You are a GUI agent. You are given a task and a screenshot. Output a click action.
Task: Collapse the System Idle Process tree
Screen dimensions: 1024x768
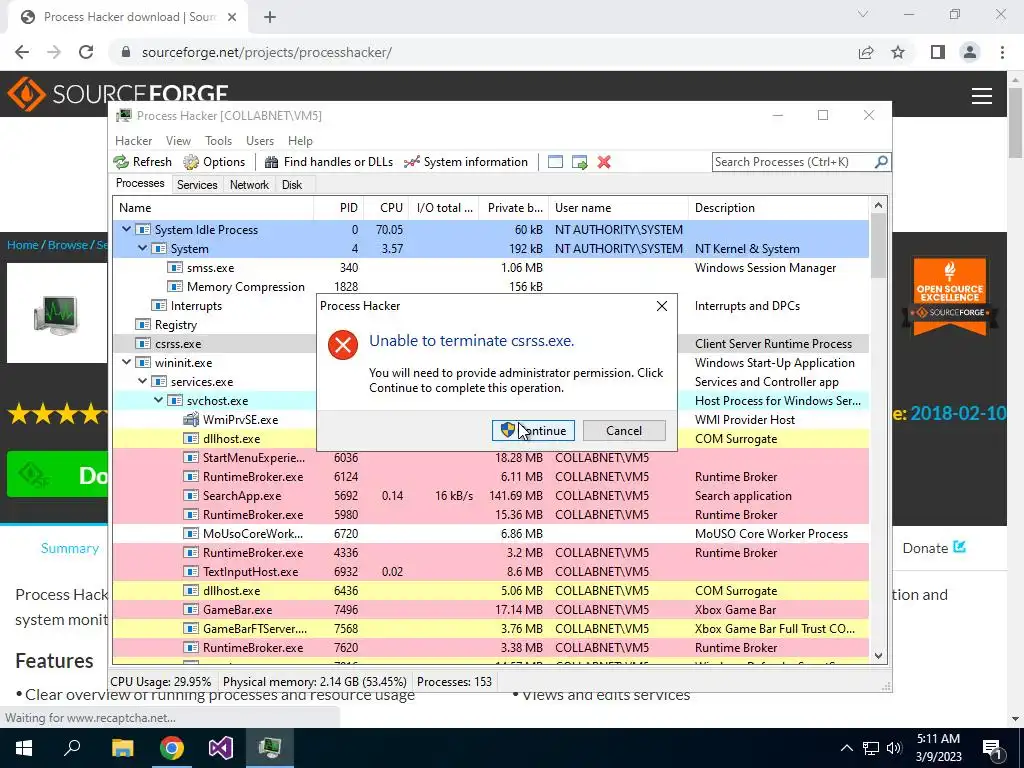click(126, 229)
